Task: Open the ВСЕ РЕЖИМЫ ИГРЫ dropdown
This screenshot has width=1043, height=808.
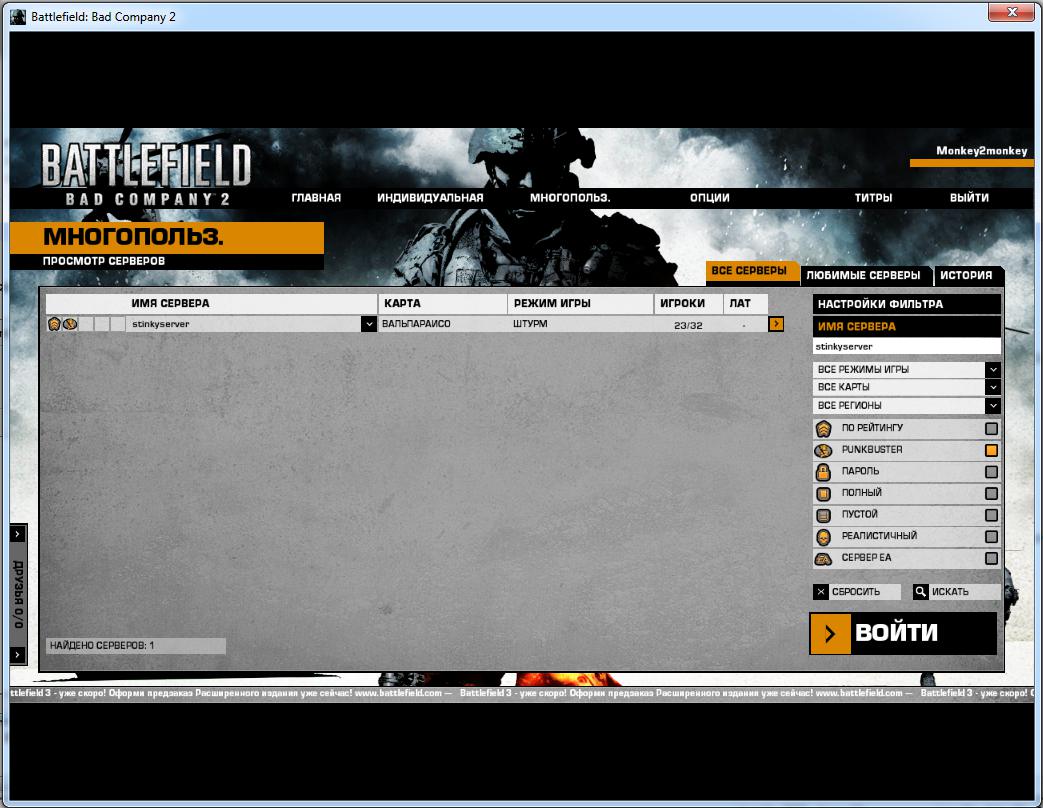Action: 992,370
